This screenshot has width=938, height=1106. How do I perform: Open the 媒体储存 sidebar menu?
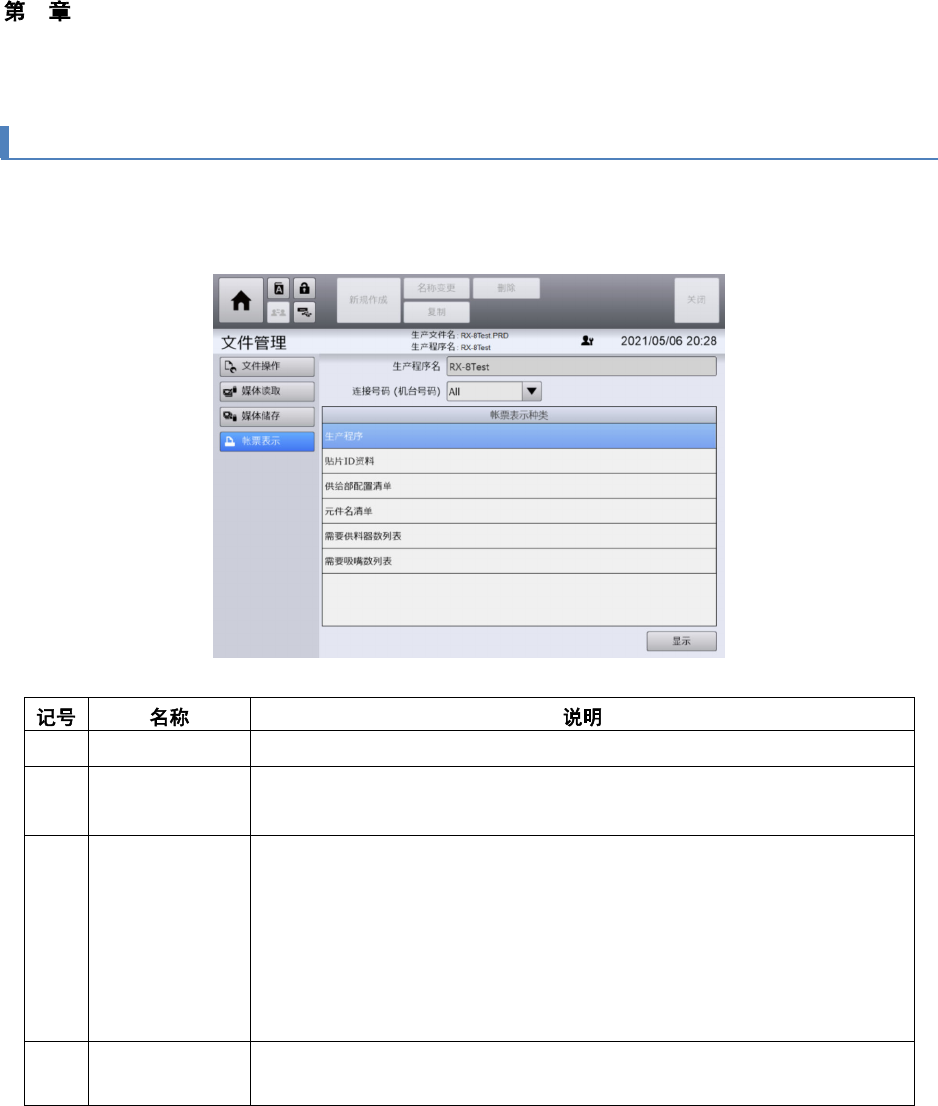coord(267,416)
